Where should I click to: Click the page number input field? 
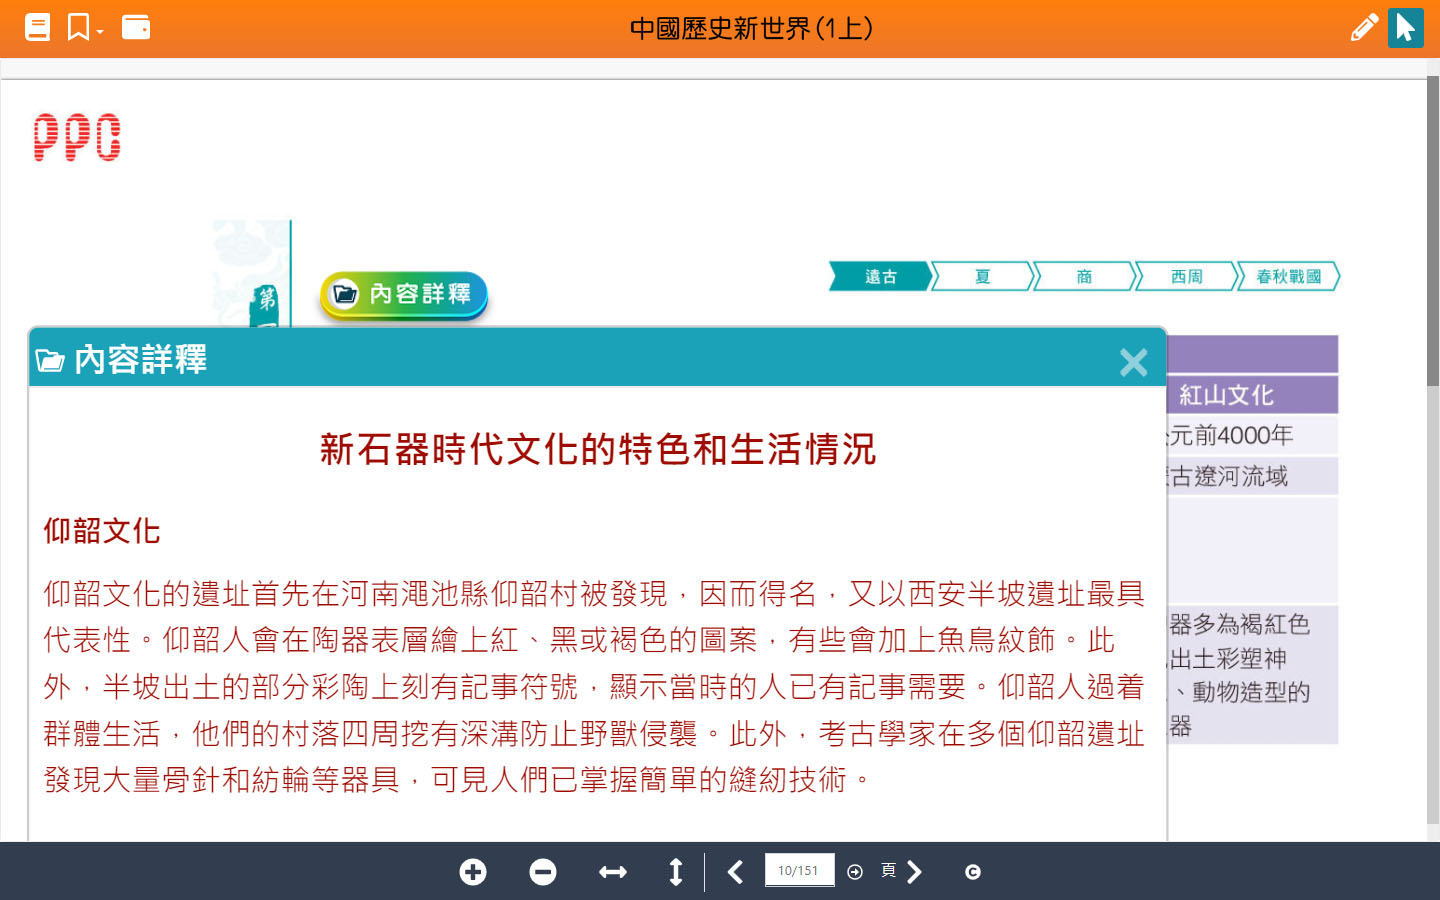coord(798,871)
